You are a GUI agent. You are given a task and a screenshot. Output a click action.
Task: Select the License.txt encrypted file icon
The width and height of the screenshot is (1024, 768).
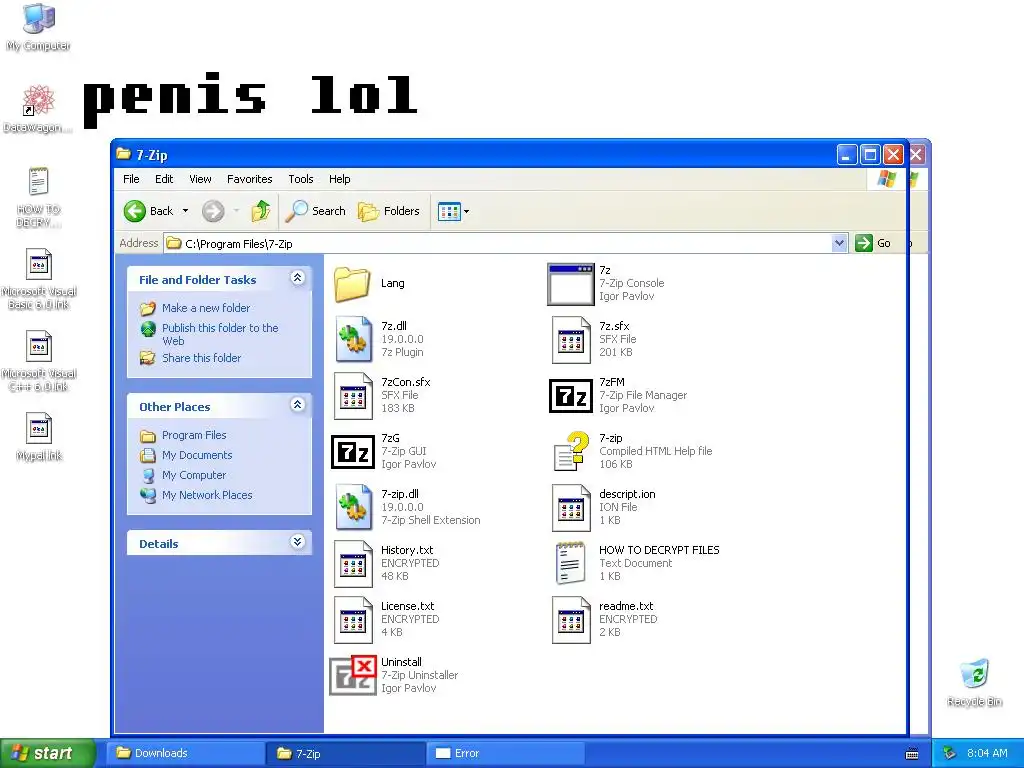coord(353,619)
